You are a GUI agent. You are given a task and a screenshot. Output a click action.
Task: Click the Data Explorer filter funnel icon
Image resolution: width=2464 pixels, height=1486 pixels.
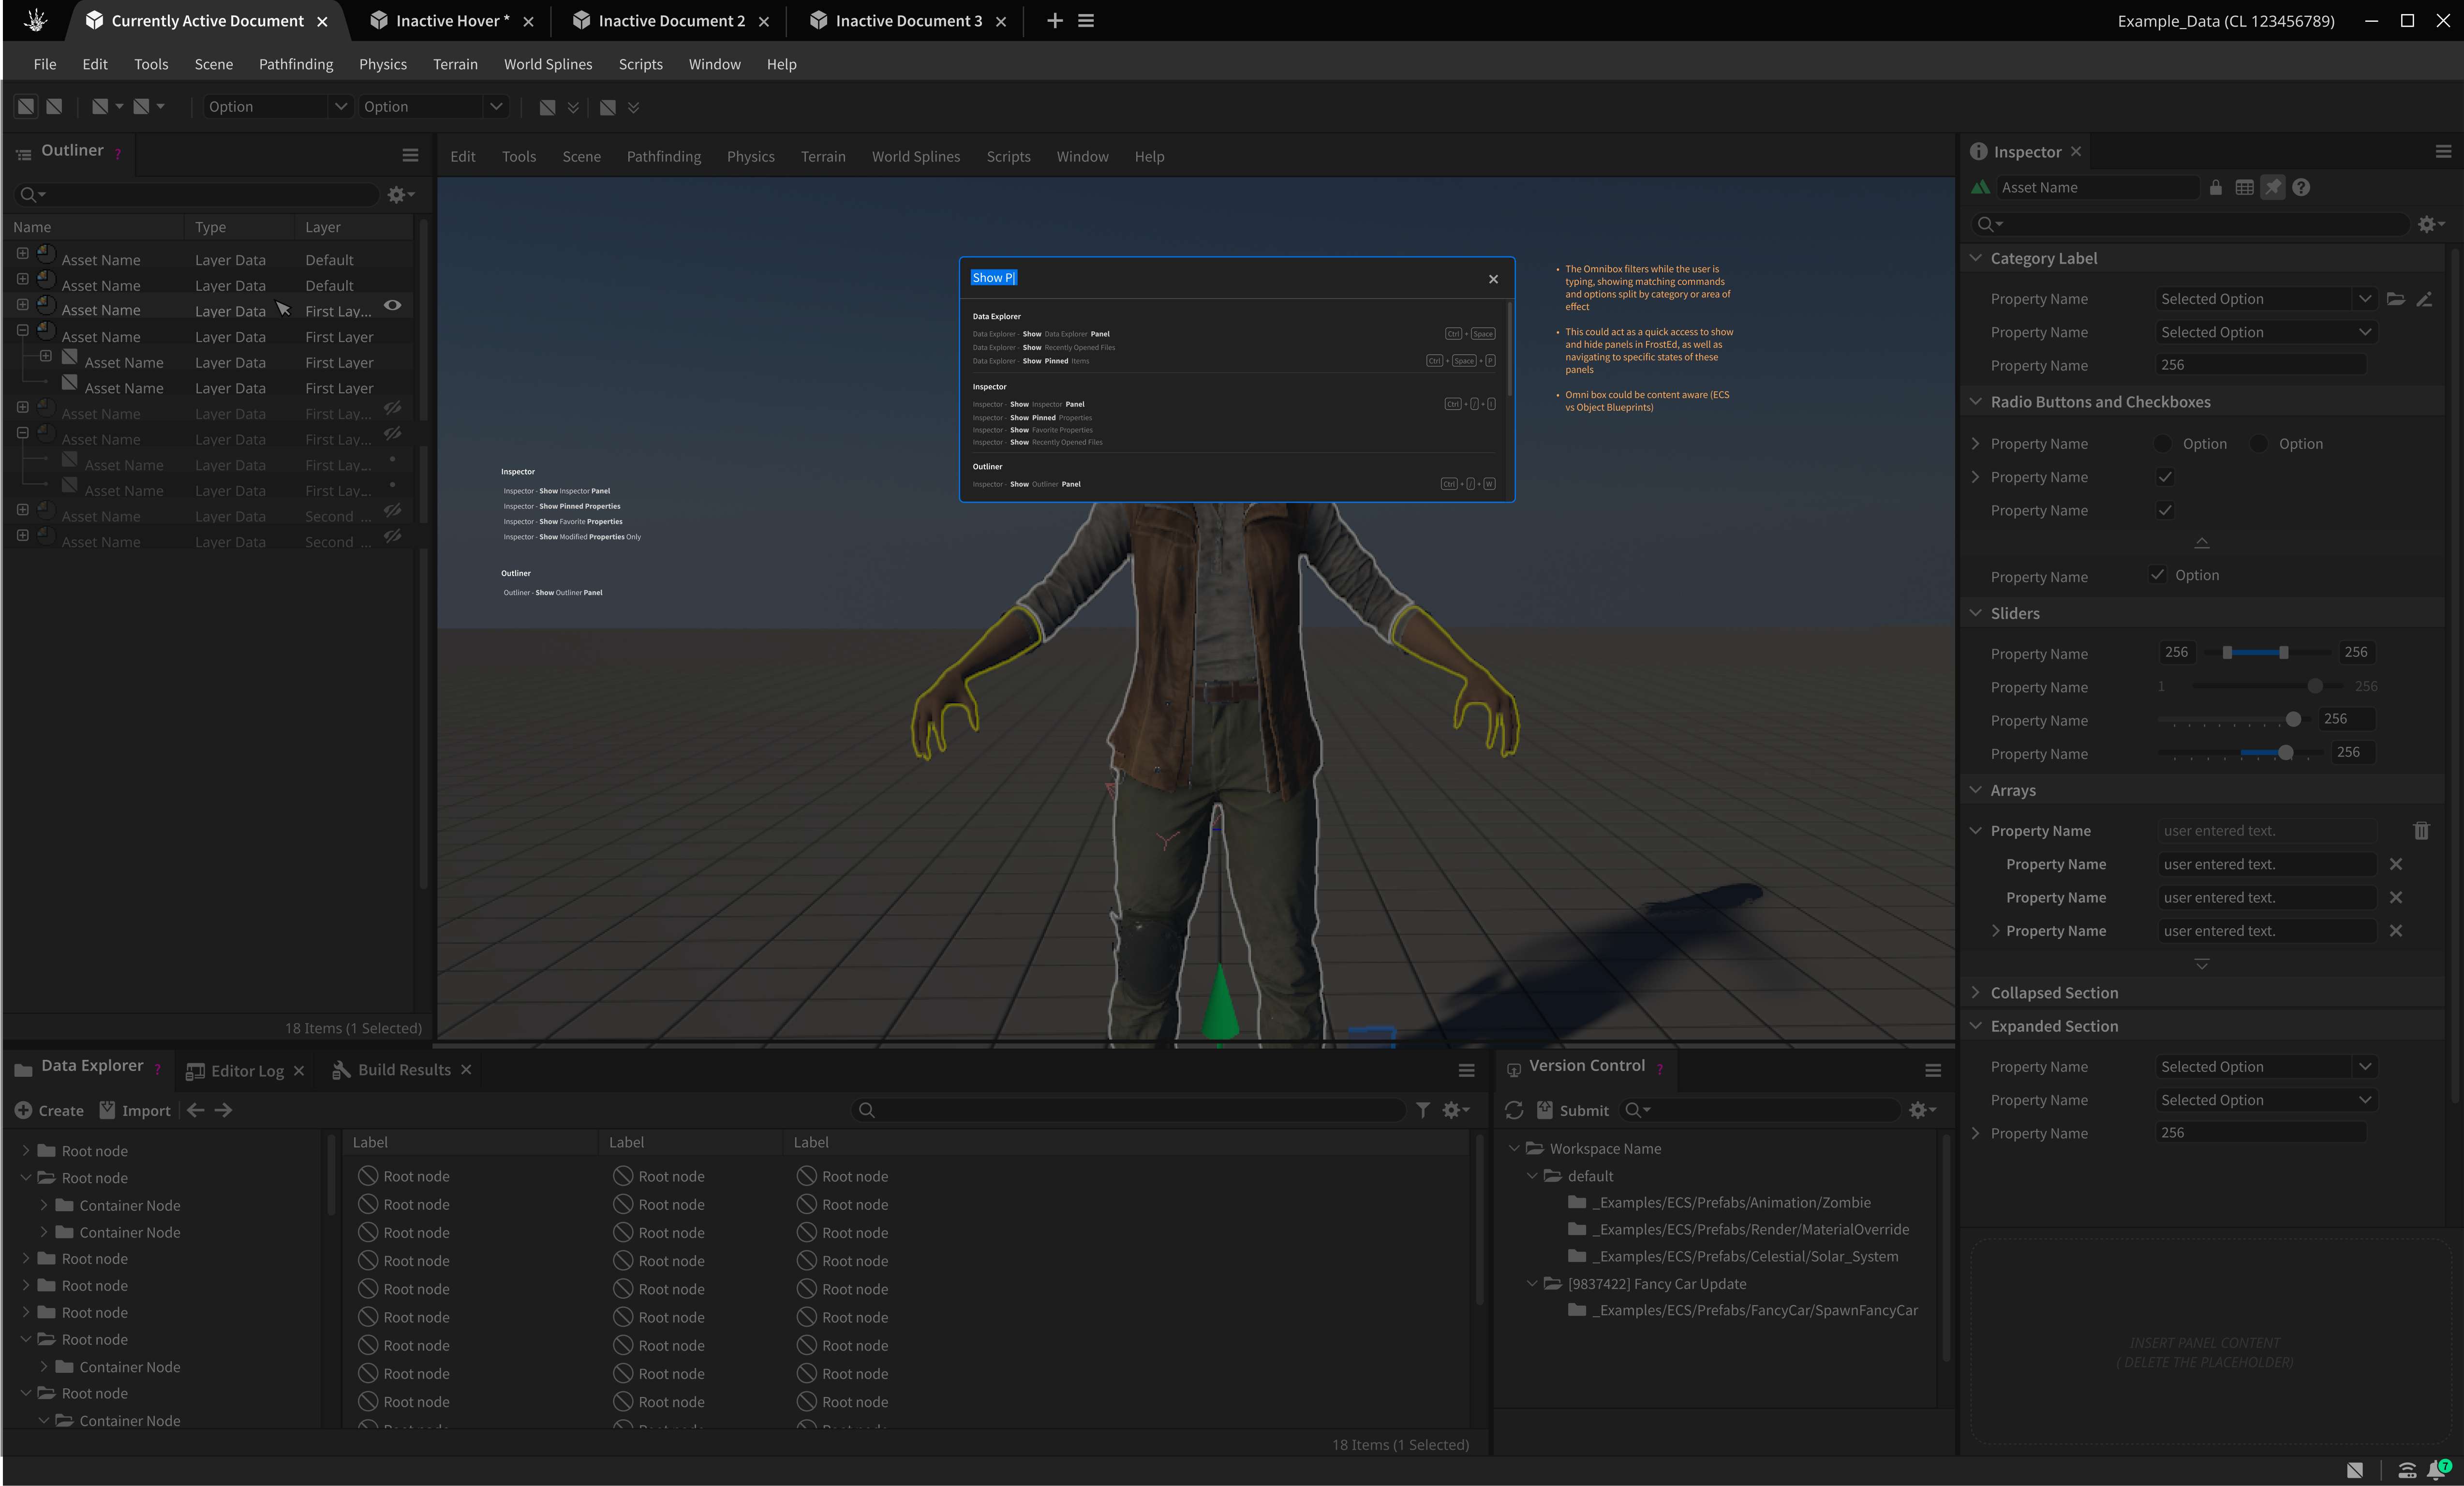point(1422,1110)
